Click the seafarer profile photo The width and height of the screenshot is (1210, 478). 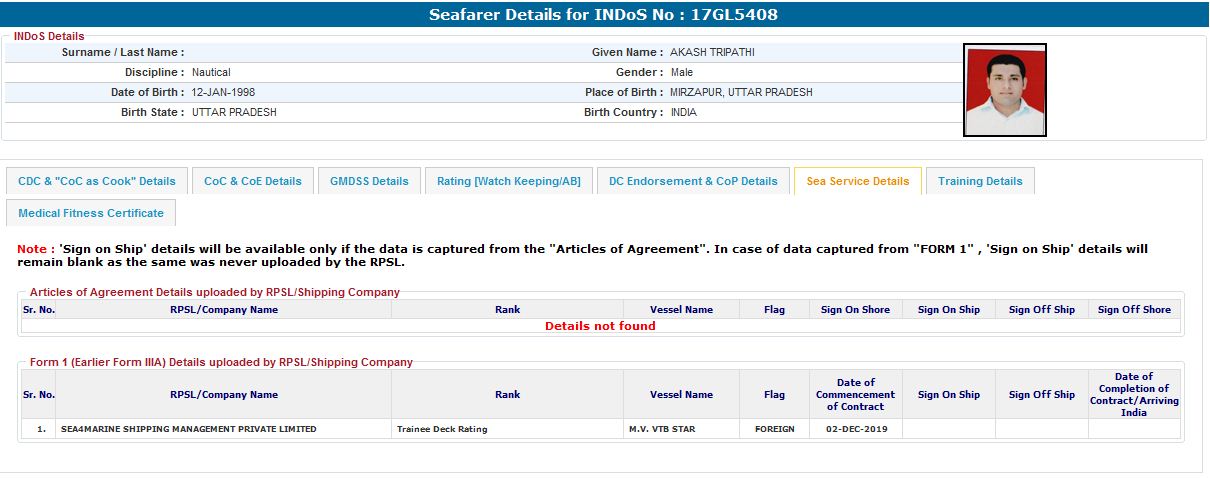pos(1004,90)
